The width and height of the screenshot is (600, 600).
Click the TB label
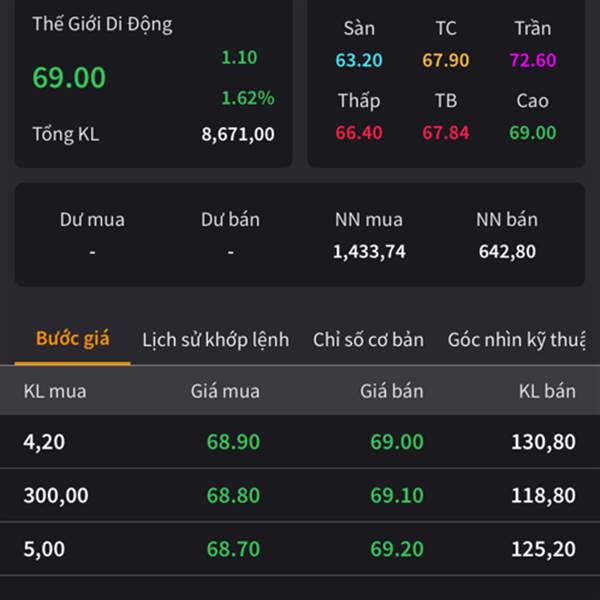click(x=446, y=101)
